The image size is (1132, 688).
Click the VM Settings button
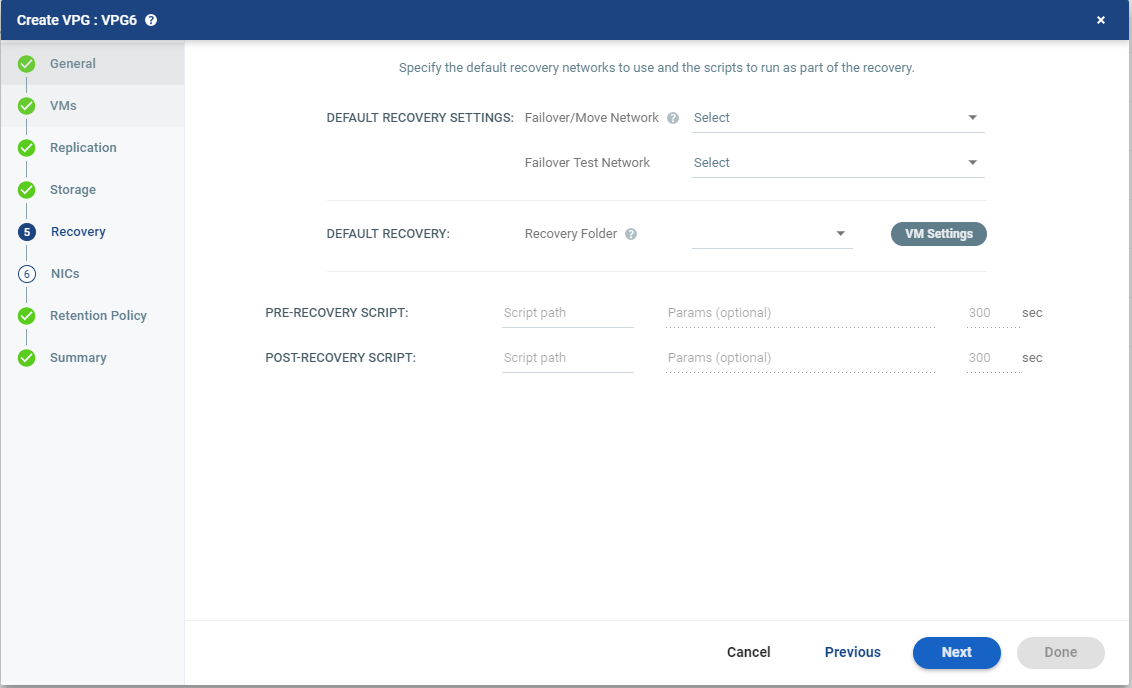(939, 234)
